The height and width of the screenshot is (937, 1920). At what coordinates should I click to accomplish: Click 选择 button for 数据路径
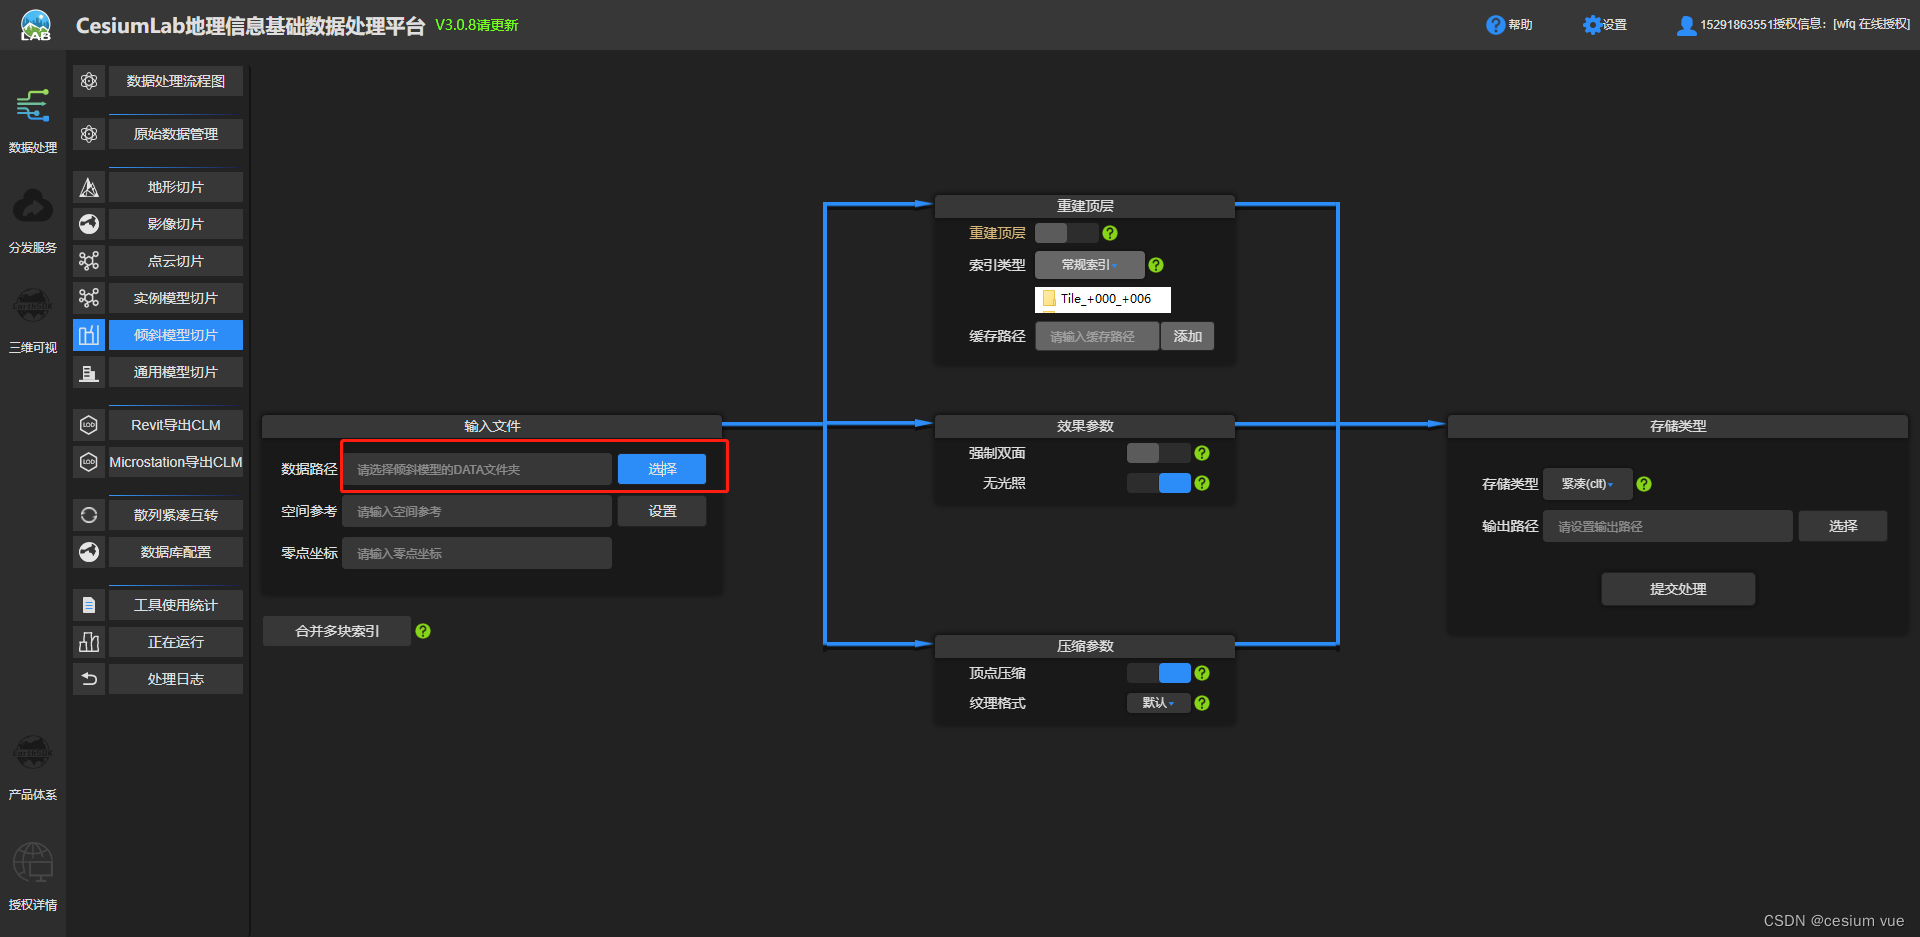click(662, 469)
